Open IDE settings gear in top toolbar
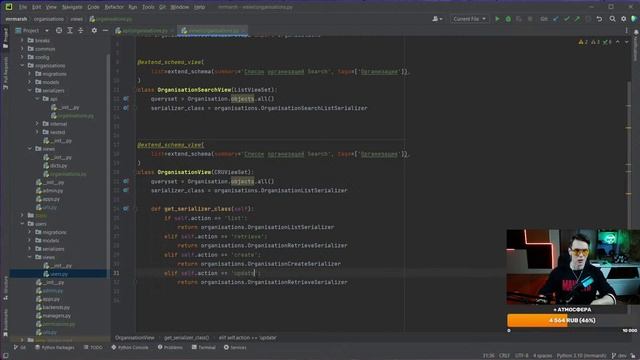 coord(623,19)
